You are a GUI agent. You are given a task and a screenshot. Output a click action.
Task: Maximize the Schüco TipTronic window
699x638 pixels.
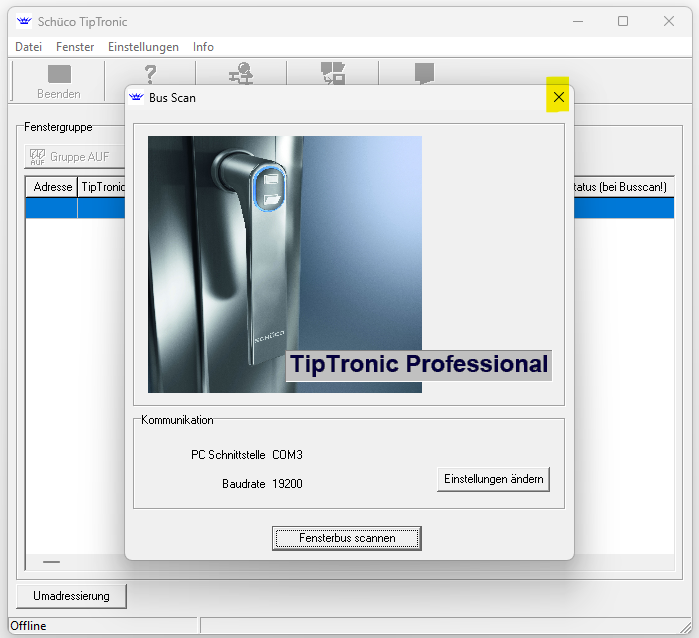623,21
